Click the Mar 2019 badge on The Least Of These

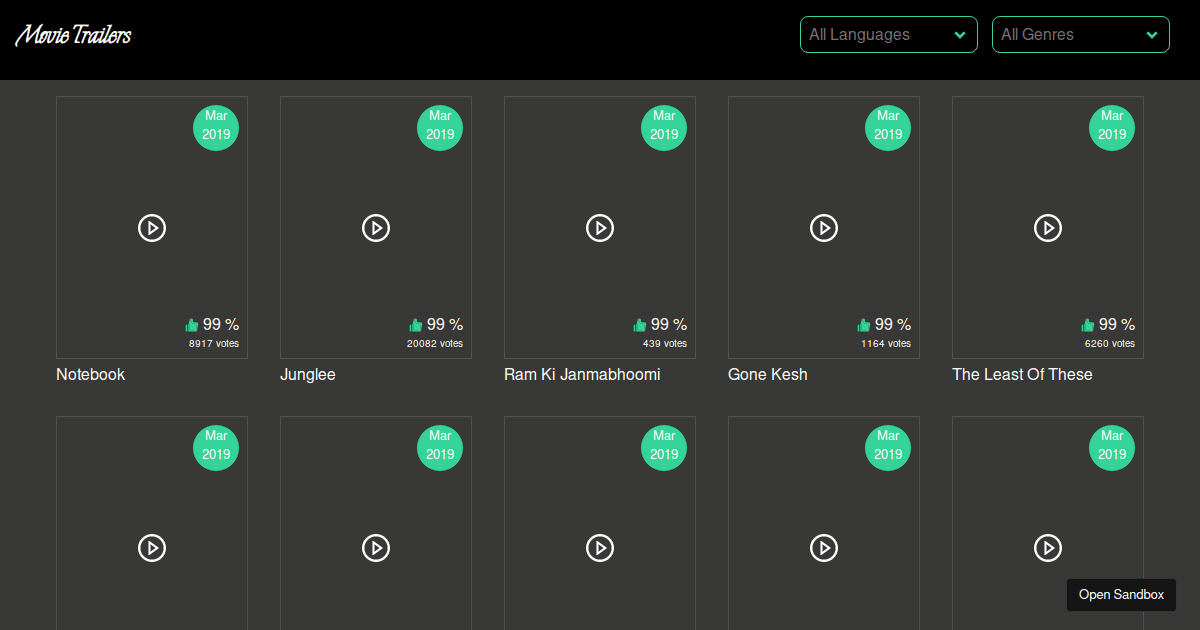pyautogui.click(x=1112, y=127)
